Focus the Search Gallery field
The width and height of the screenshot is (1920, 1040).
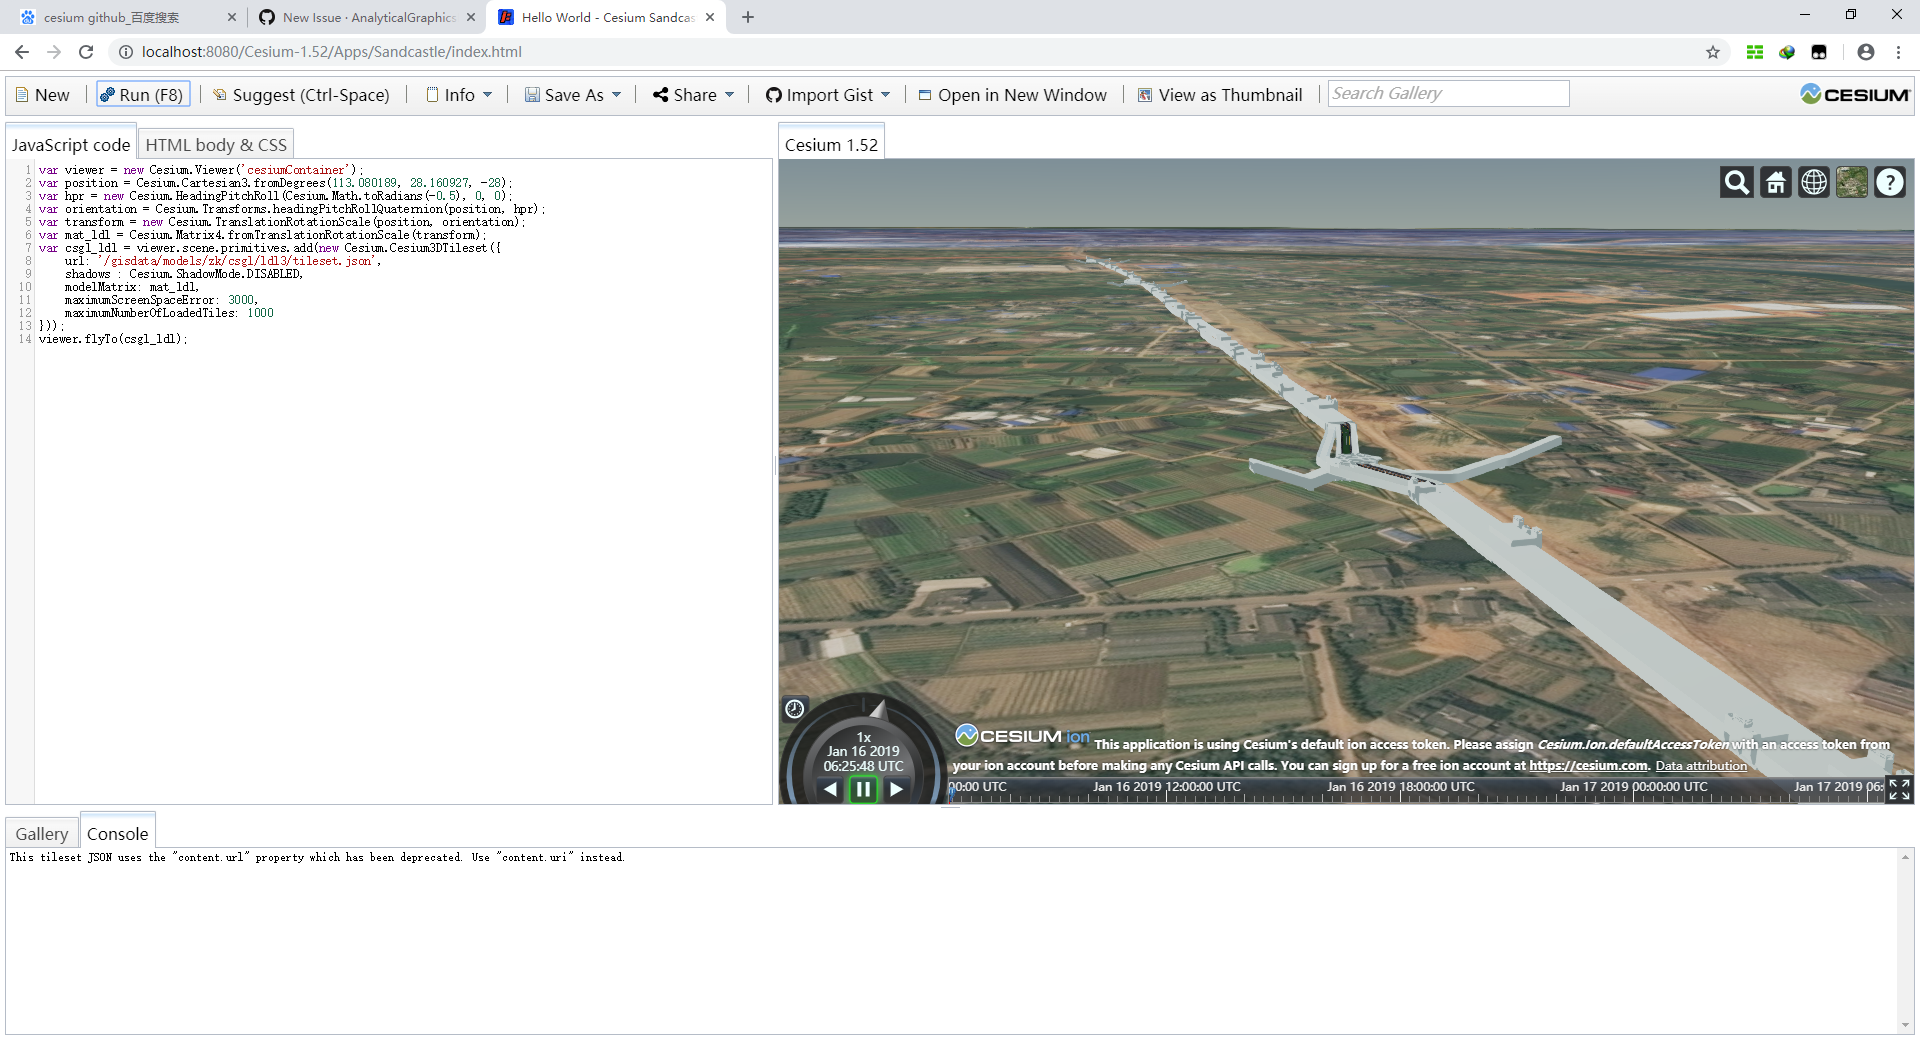pyautogui.click(x=1449, y=94)
